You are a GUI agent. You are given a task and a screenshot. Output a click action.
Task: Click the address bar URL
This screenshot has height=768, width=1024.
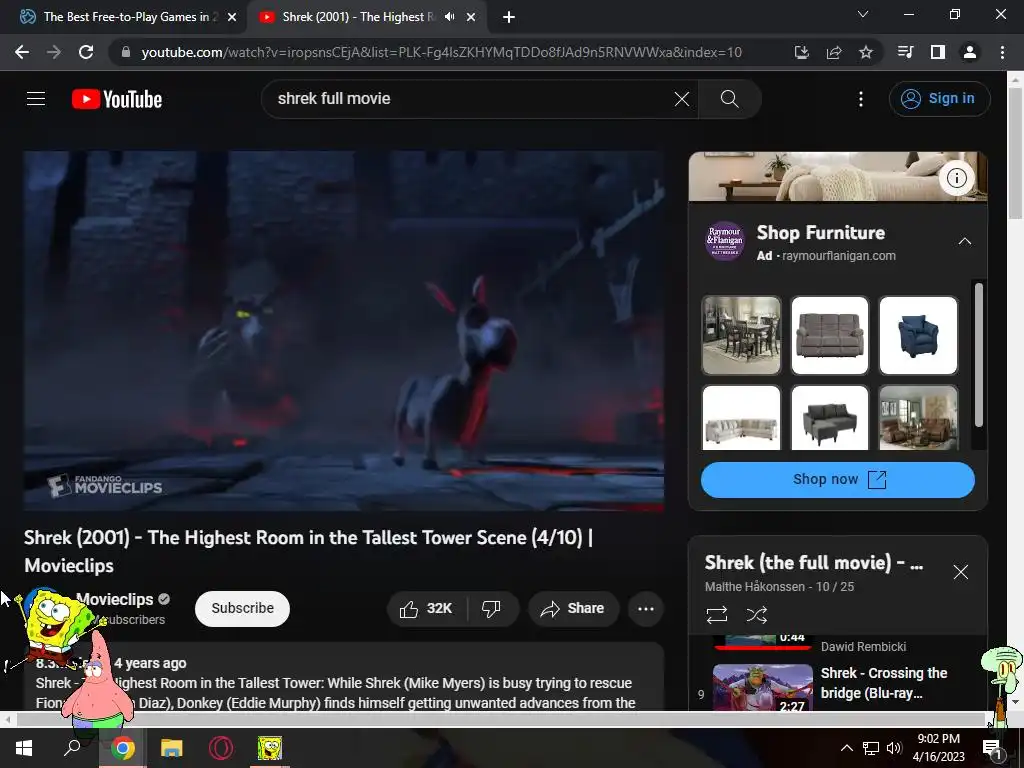pos(441,52)
